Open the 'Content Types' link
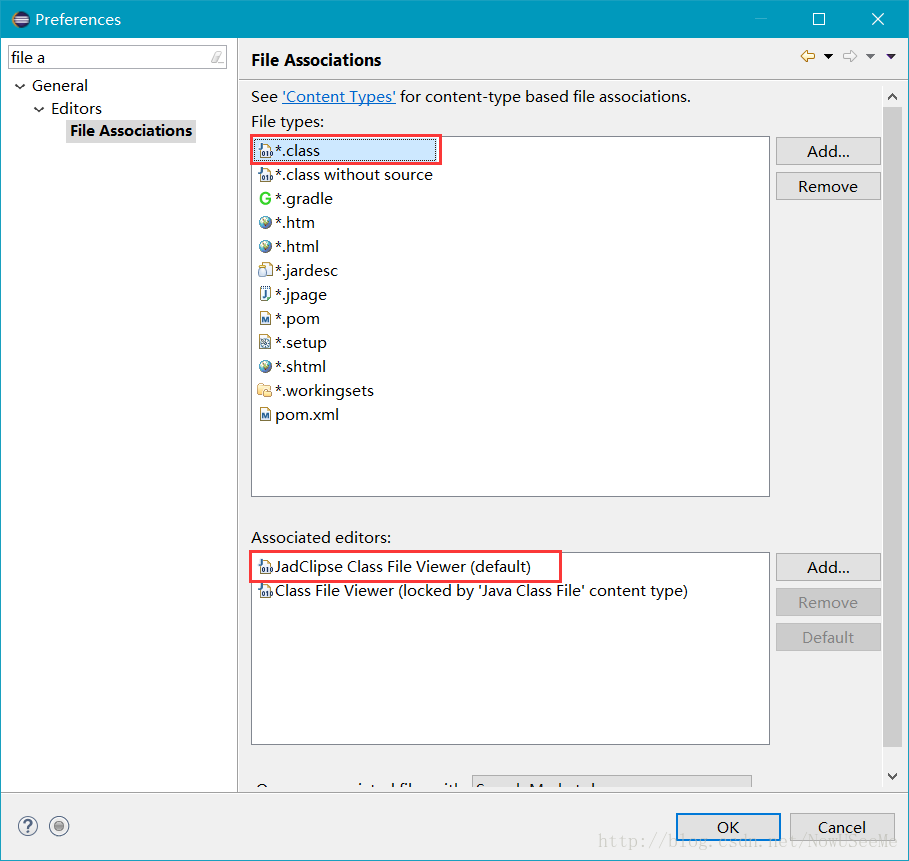The width and height of the screenshot is (909, 861). [339, 96]
